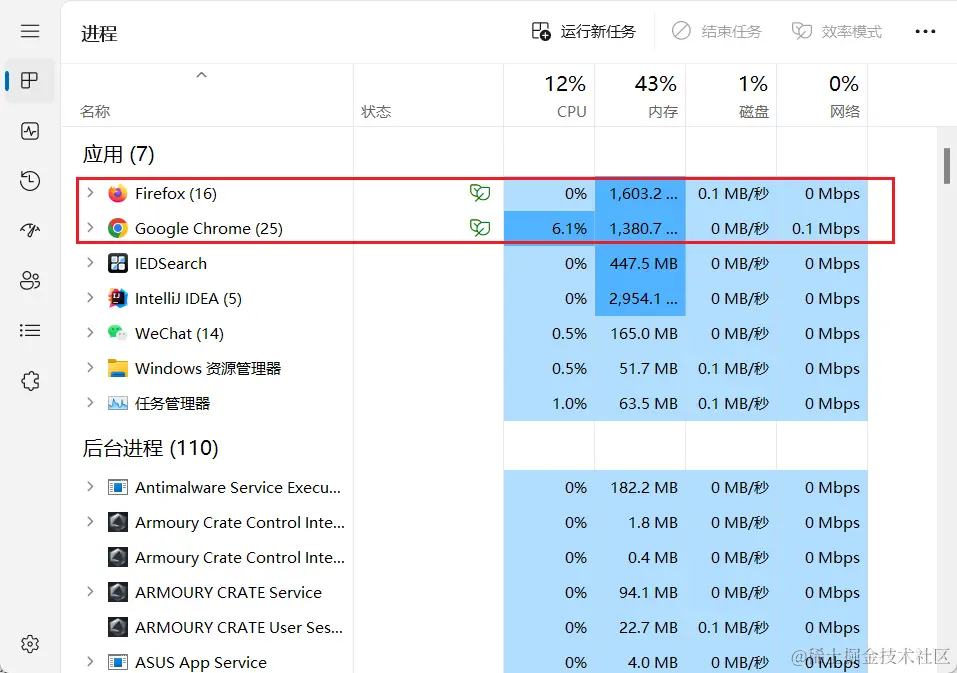Click the IntelliJ IDEA app icon
The width and height of the screenshot is (957, 673).
point(118,298)
